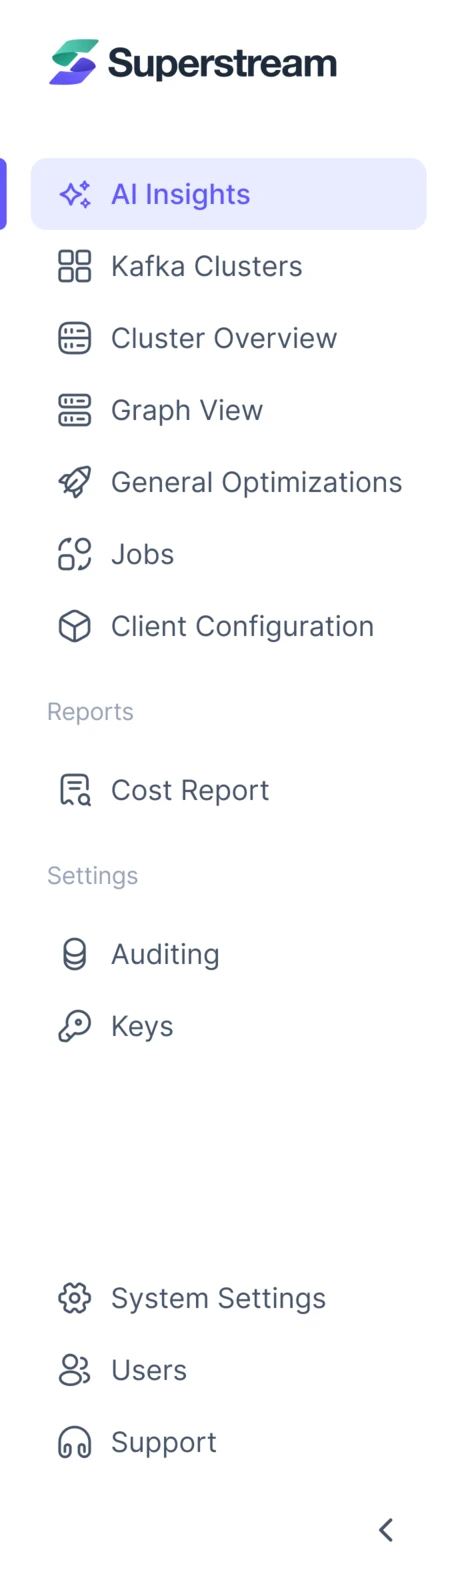Click the Settings section heading
Image resolution: width=456 pixels, height=1592 pixels.
tap(93, 876)
